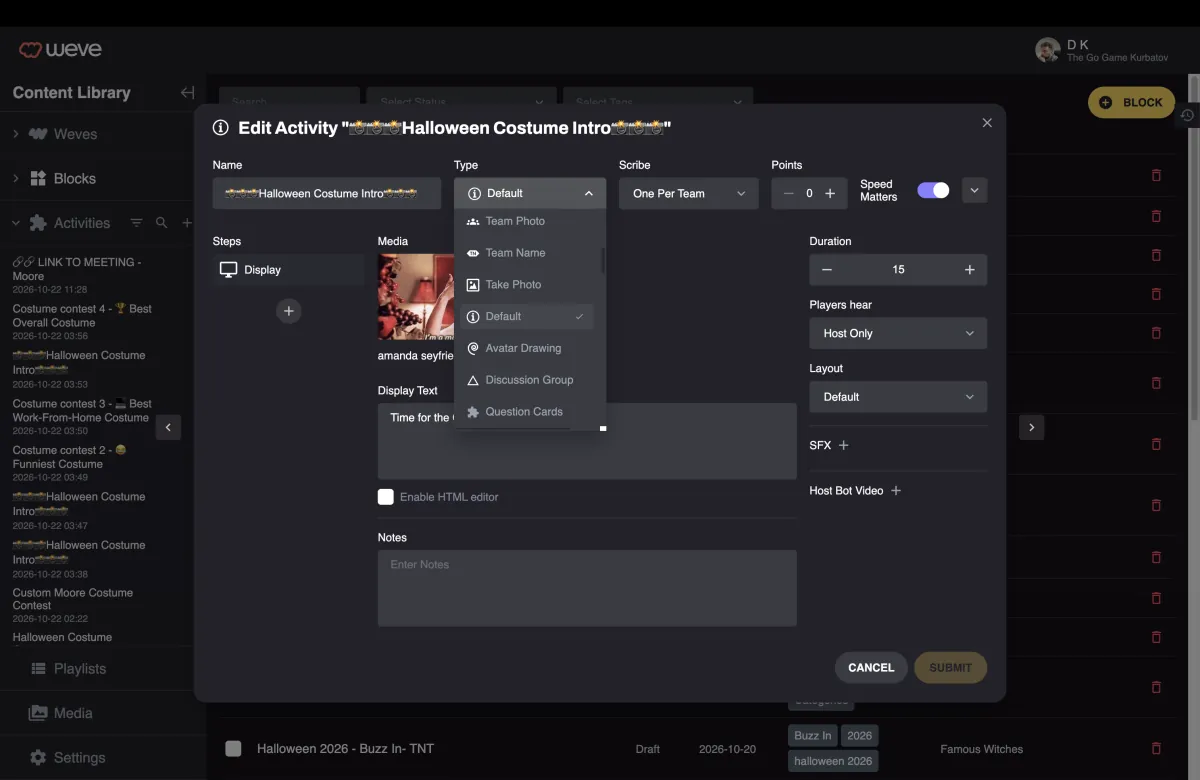
Task: Click the CANCEL button
Action: pyautogui.click(x=871, y=668)
